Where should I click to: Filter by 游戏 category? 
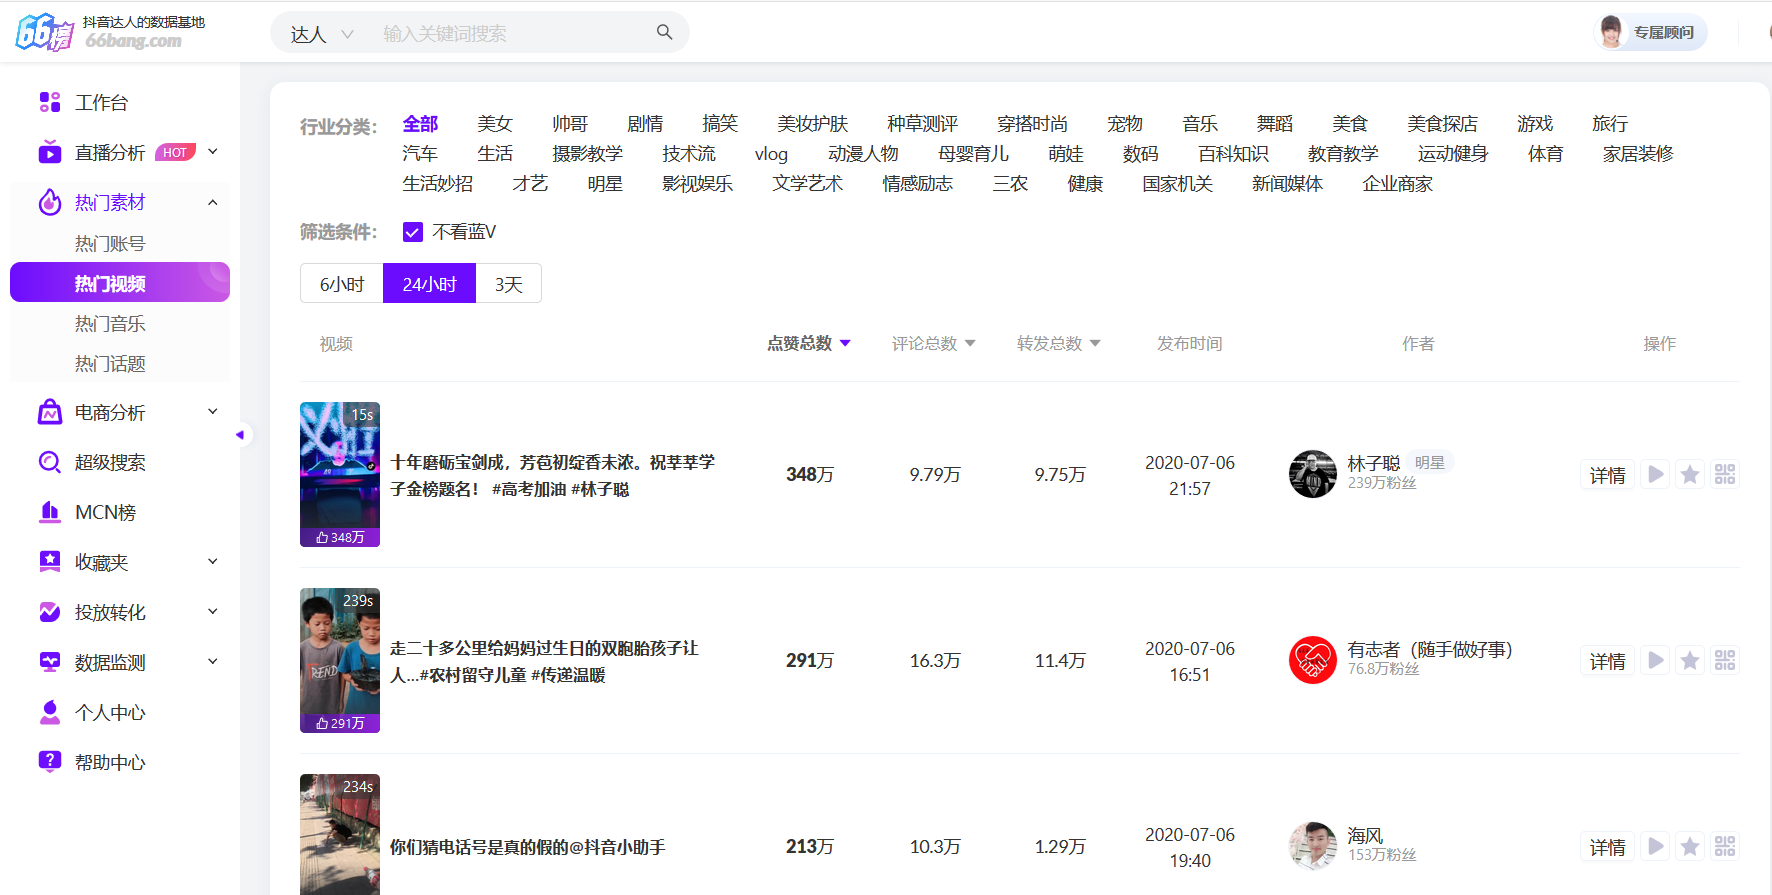[x=1535, y=124]
